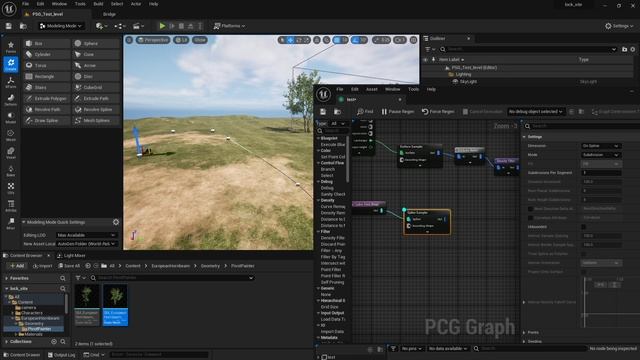This screenshot has width=640, height=360.
Task: Click the Perspective viewport mode button
Action: tap(153, 40)
